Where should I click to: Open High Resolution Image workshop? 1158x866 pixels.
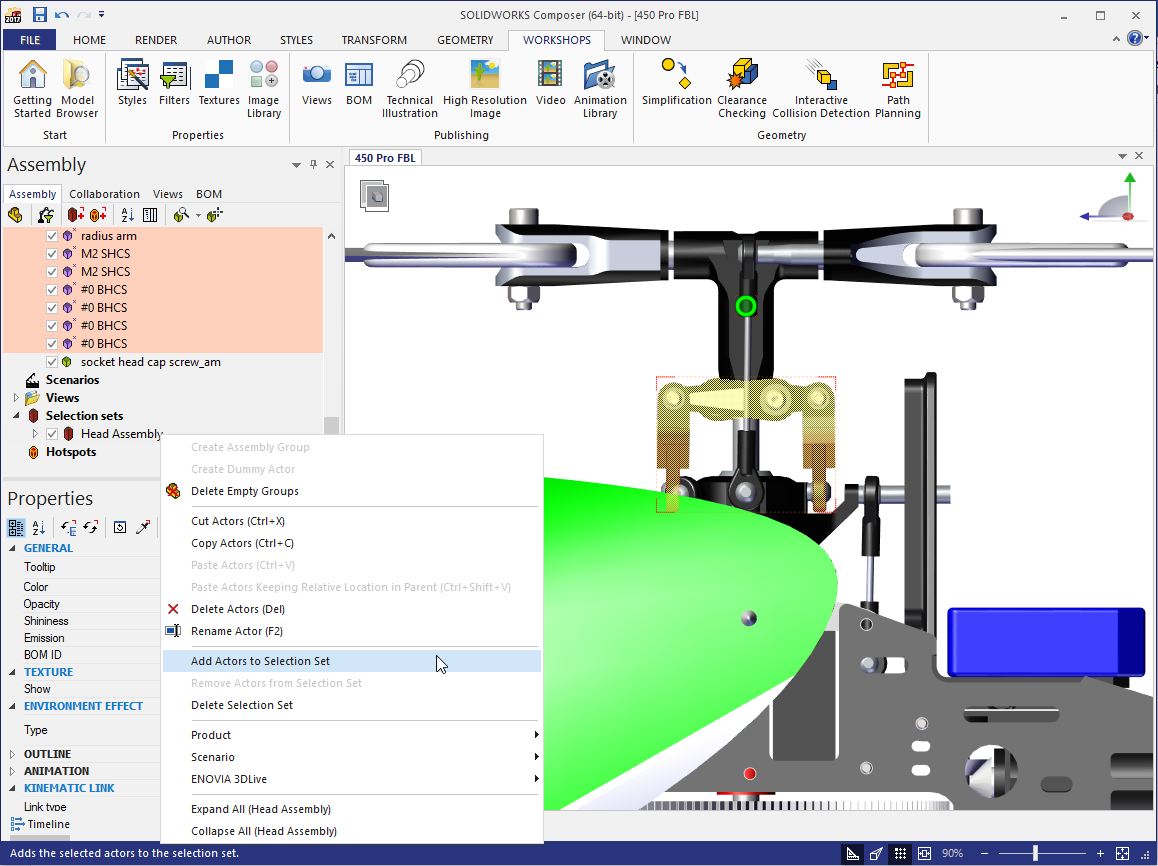[x=485, y=88]
